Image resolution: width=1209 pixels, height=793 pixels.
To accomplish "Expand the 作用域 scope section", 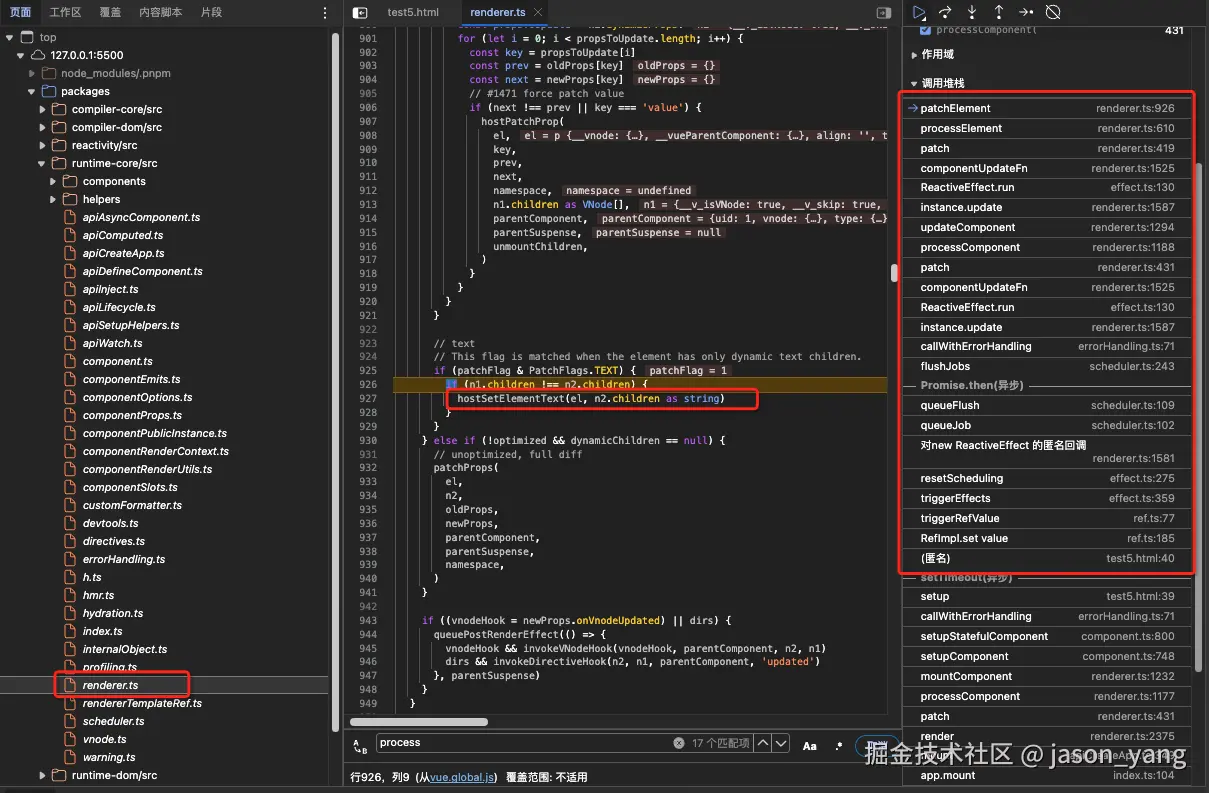I will (x=937, y=55).
